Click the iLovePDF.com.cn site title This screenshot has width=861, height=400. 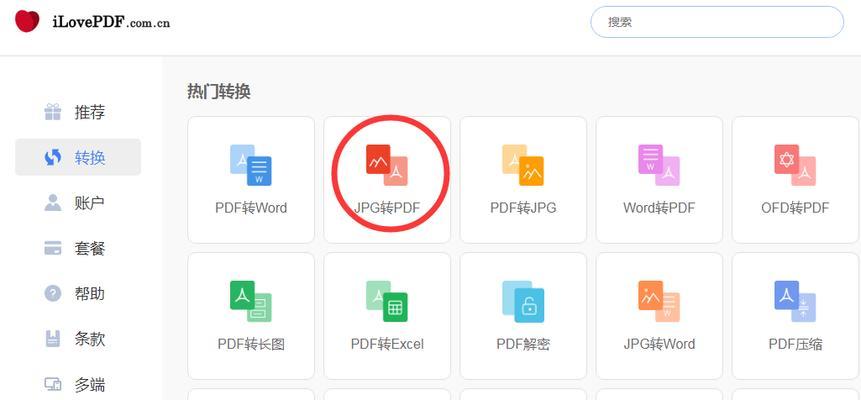tap(111, 22)
